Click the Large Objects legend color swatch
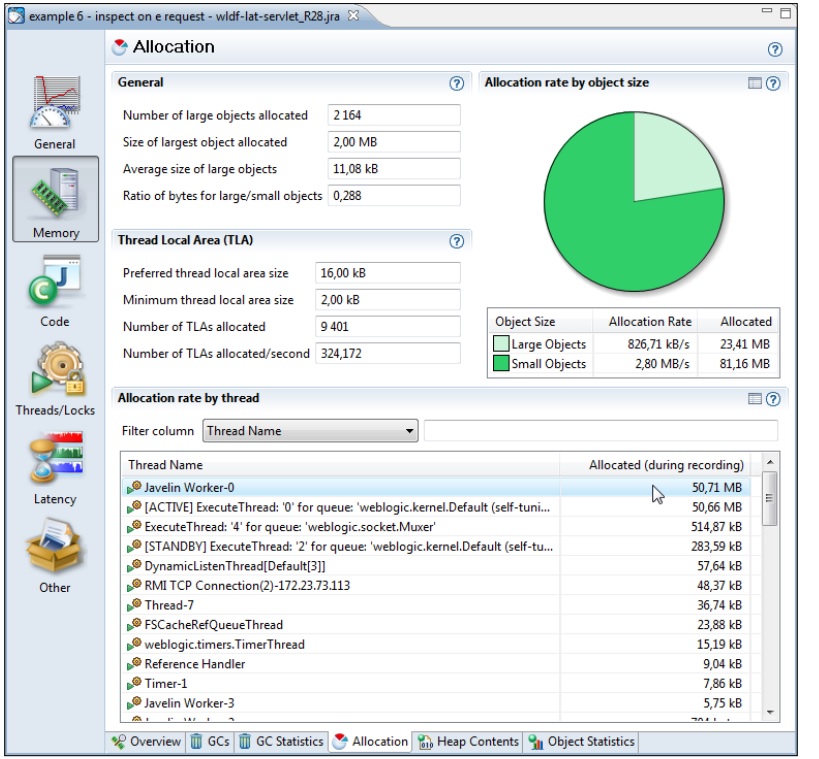Viewport: 819px width, 759px height. pyautogui.click(x=500, y=344)
